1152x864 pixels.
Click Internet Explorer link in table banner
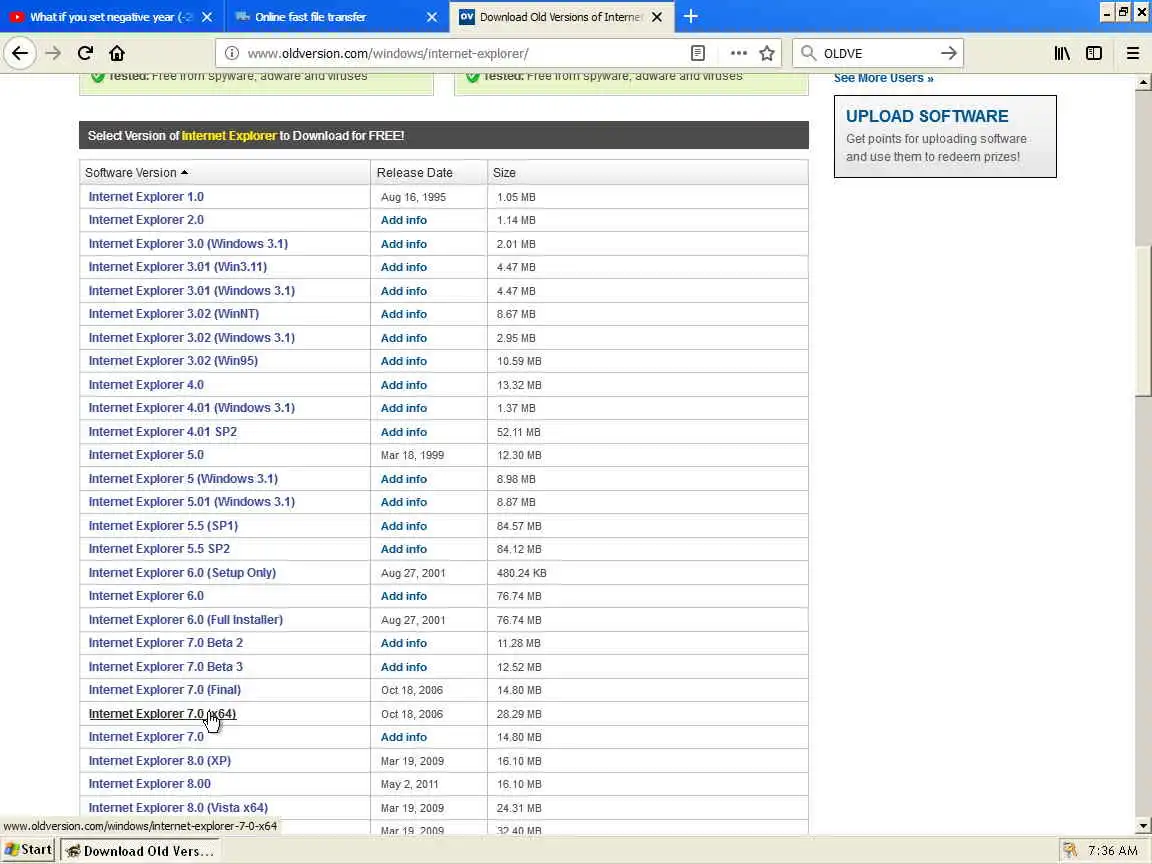coord(228,135)
